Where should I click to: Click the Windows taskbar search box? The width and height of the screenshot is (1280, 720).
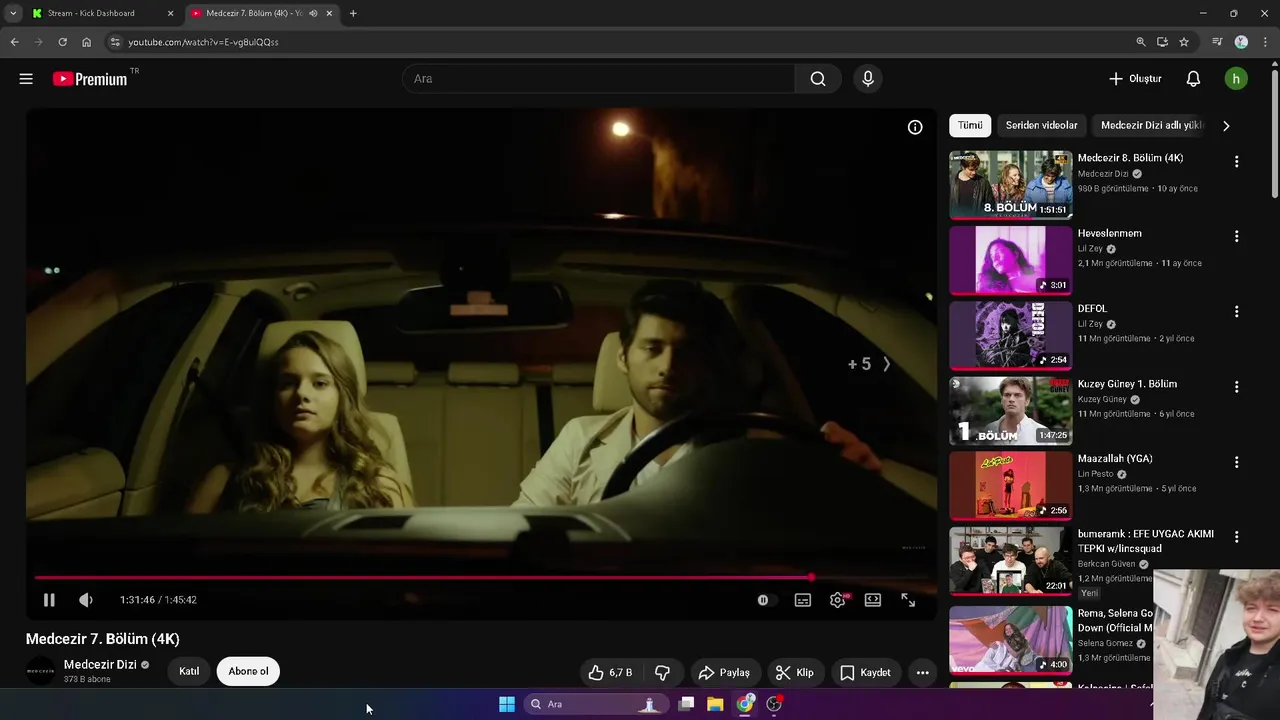click(595, 704)
